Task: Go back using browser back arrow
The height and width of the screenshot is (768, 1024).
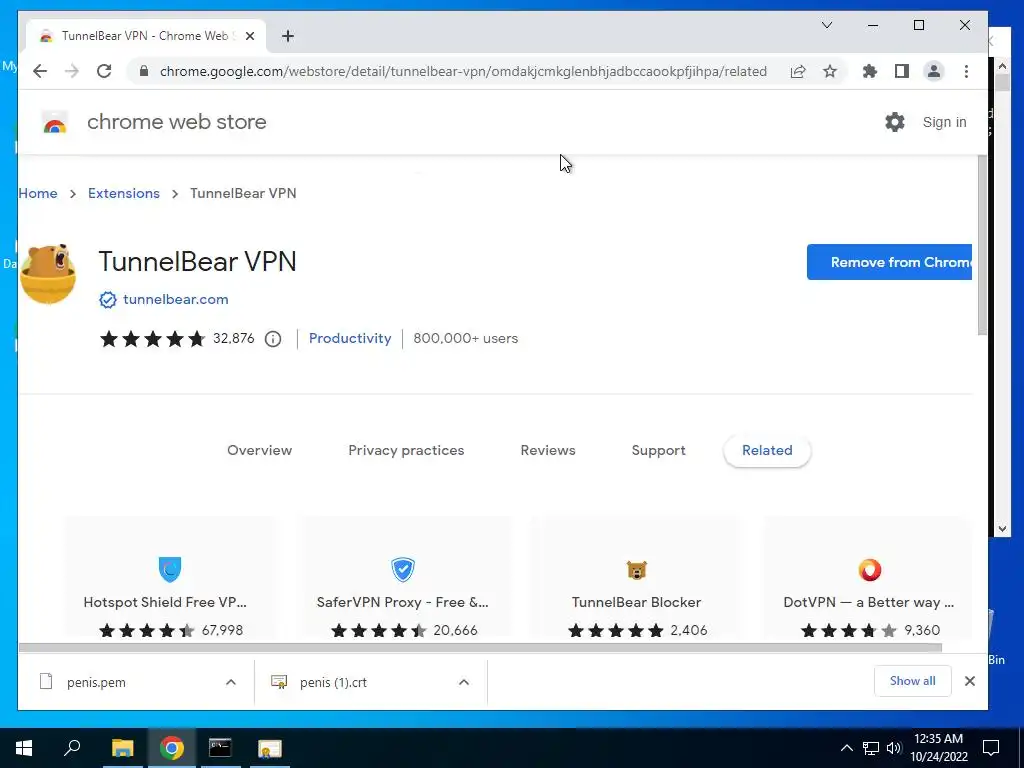Action: 40,71
